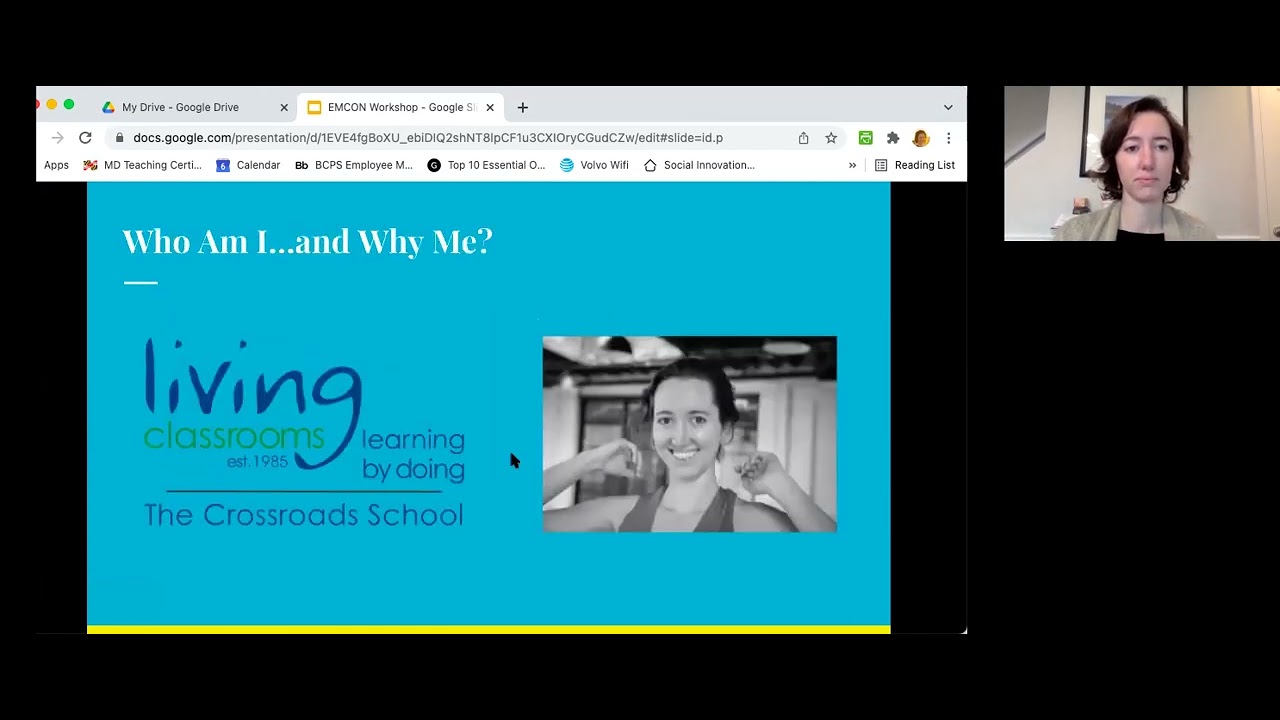Viewport: 1280px width, 720px height.
Task: Reload the current page
Action: [x=85, y=138]
